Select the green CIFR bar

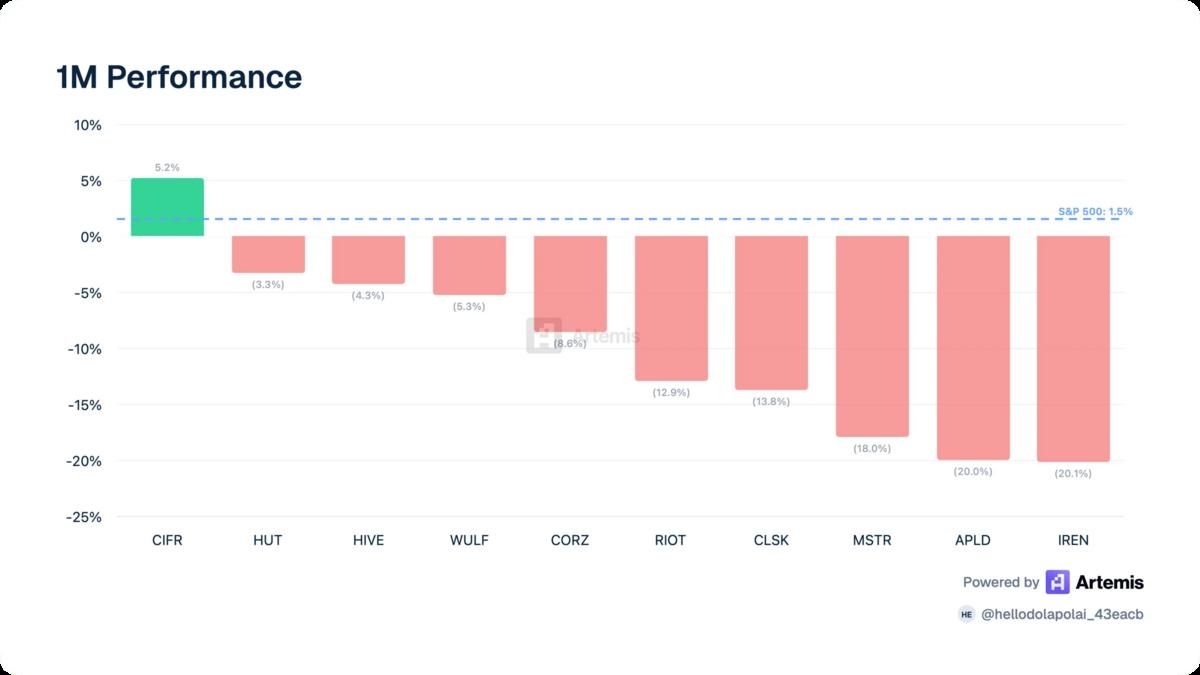[x=168, y=207]
